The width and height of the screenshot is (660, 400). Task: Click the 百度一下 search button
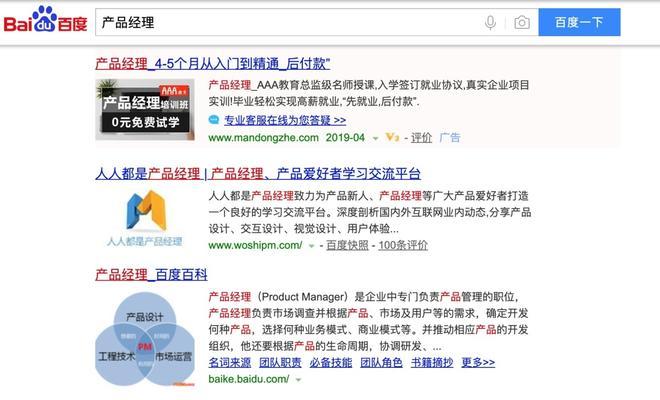tap(579, 22)
